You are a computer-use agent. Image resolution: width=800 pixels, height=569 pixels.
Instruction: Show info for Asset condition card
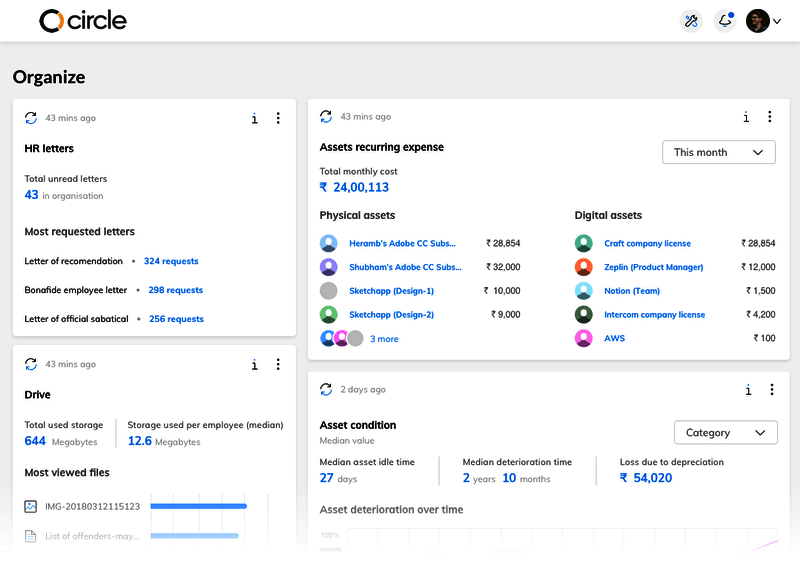(x=748, y=390)
